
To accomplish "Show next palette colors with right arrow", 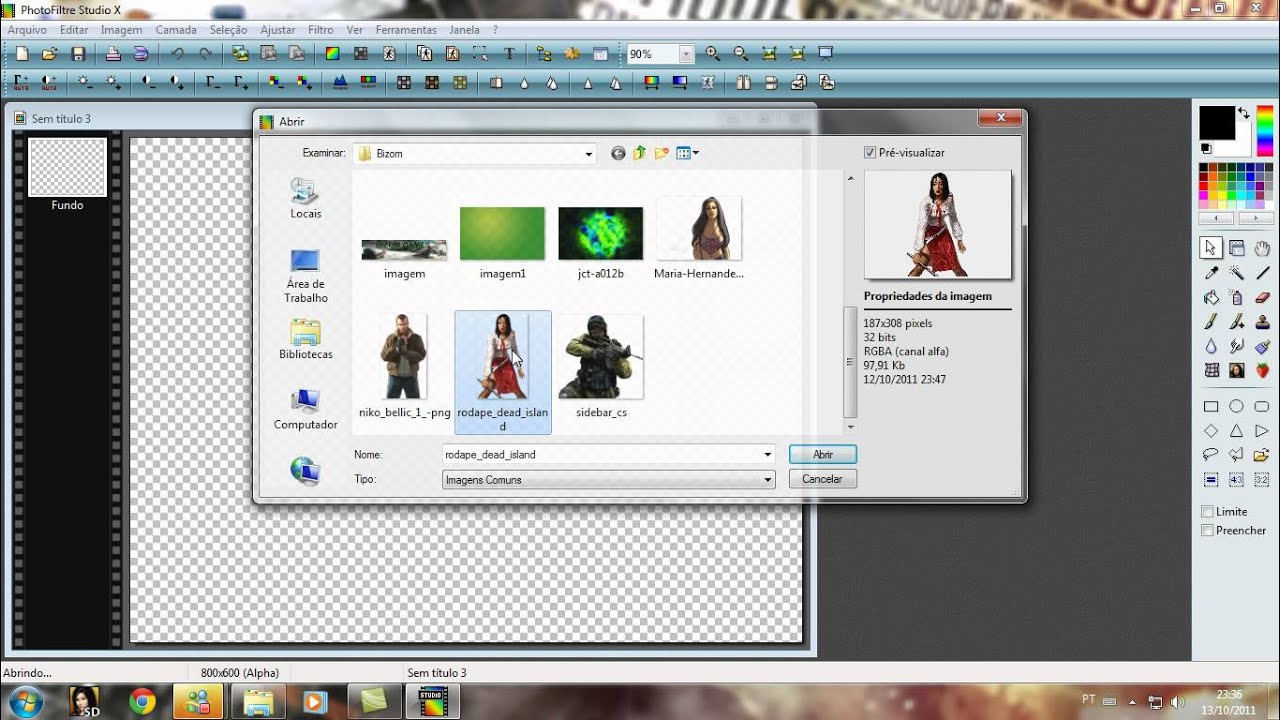I will 1255,218.
